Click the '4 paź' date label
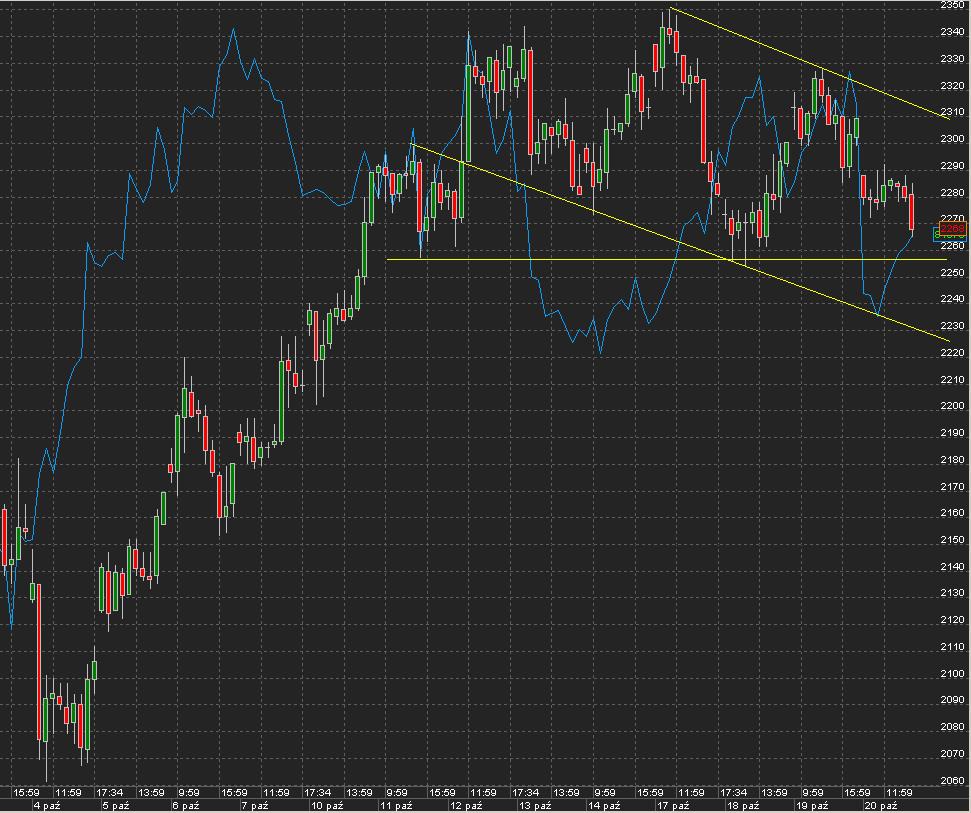This screenshot has width=971, height=813. pyautogui.click(x=47, y=806)
